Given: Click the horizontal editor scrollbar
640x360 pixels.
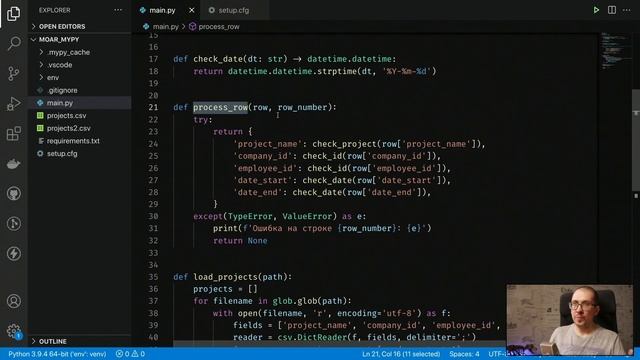Looking at the screenshot, I should pos(339,344).
